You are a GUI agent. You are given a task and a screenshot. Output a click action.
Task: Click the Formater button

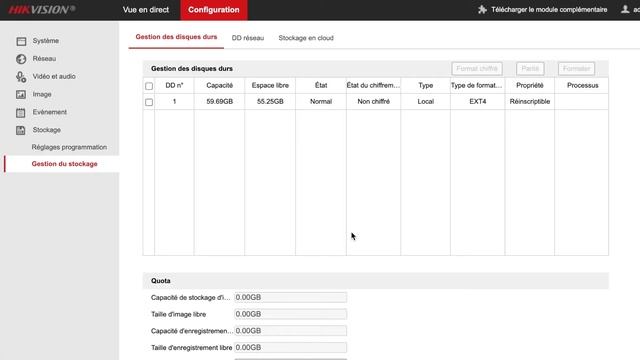576,69
